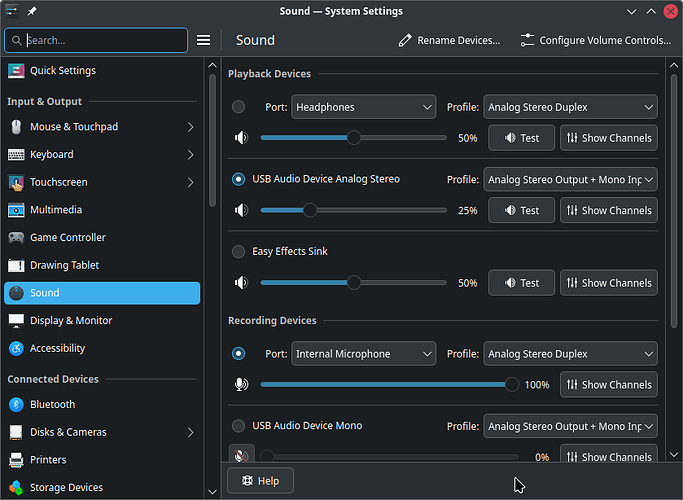Viewport: 683px width, 500px height.
Task: Select Easy Effects Sink as default output
Action: pos(238,251)
